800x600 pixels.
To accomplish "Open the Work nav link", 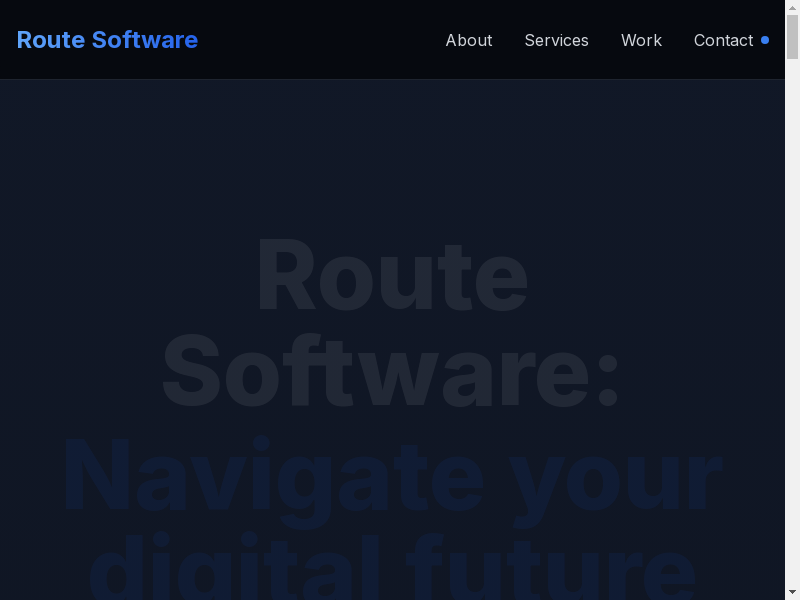I will (641, 40).
